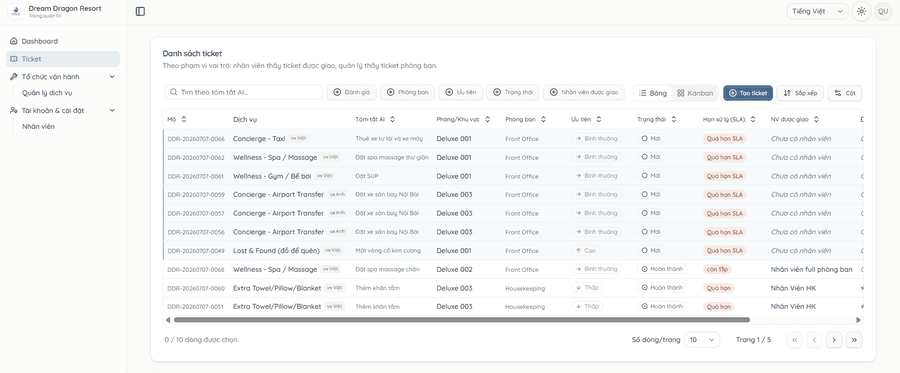Click Nhân viên full phòng ban assignee
Screen dimensions: 900x373
(812, 269)
